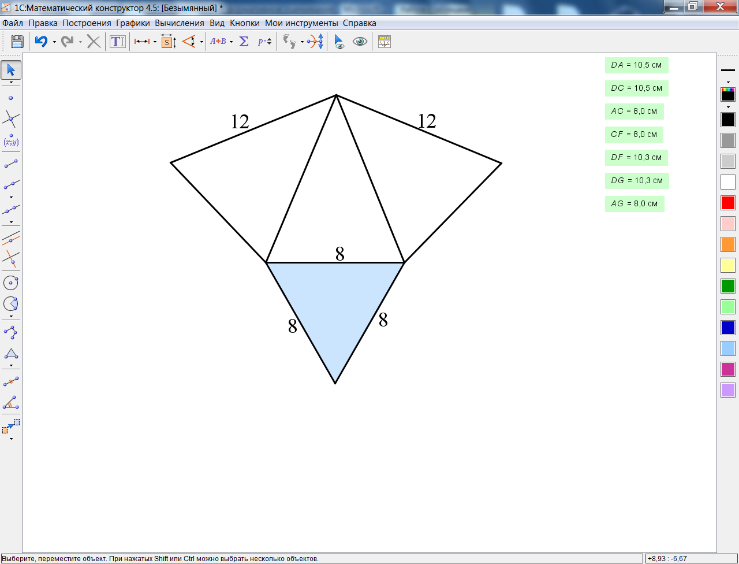Screen dimensions: 739x564
Task: Click the blue-orange transformation arrows icon
Action: tap(315, 41)
